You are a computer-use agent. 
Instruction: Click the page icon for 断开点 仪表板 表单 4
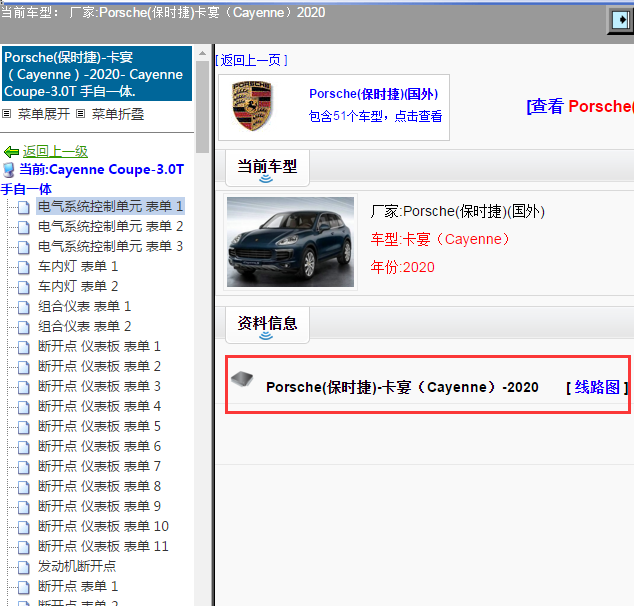(x=23, y=407)
